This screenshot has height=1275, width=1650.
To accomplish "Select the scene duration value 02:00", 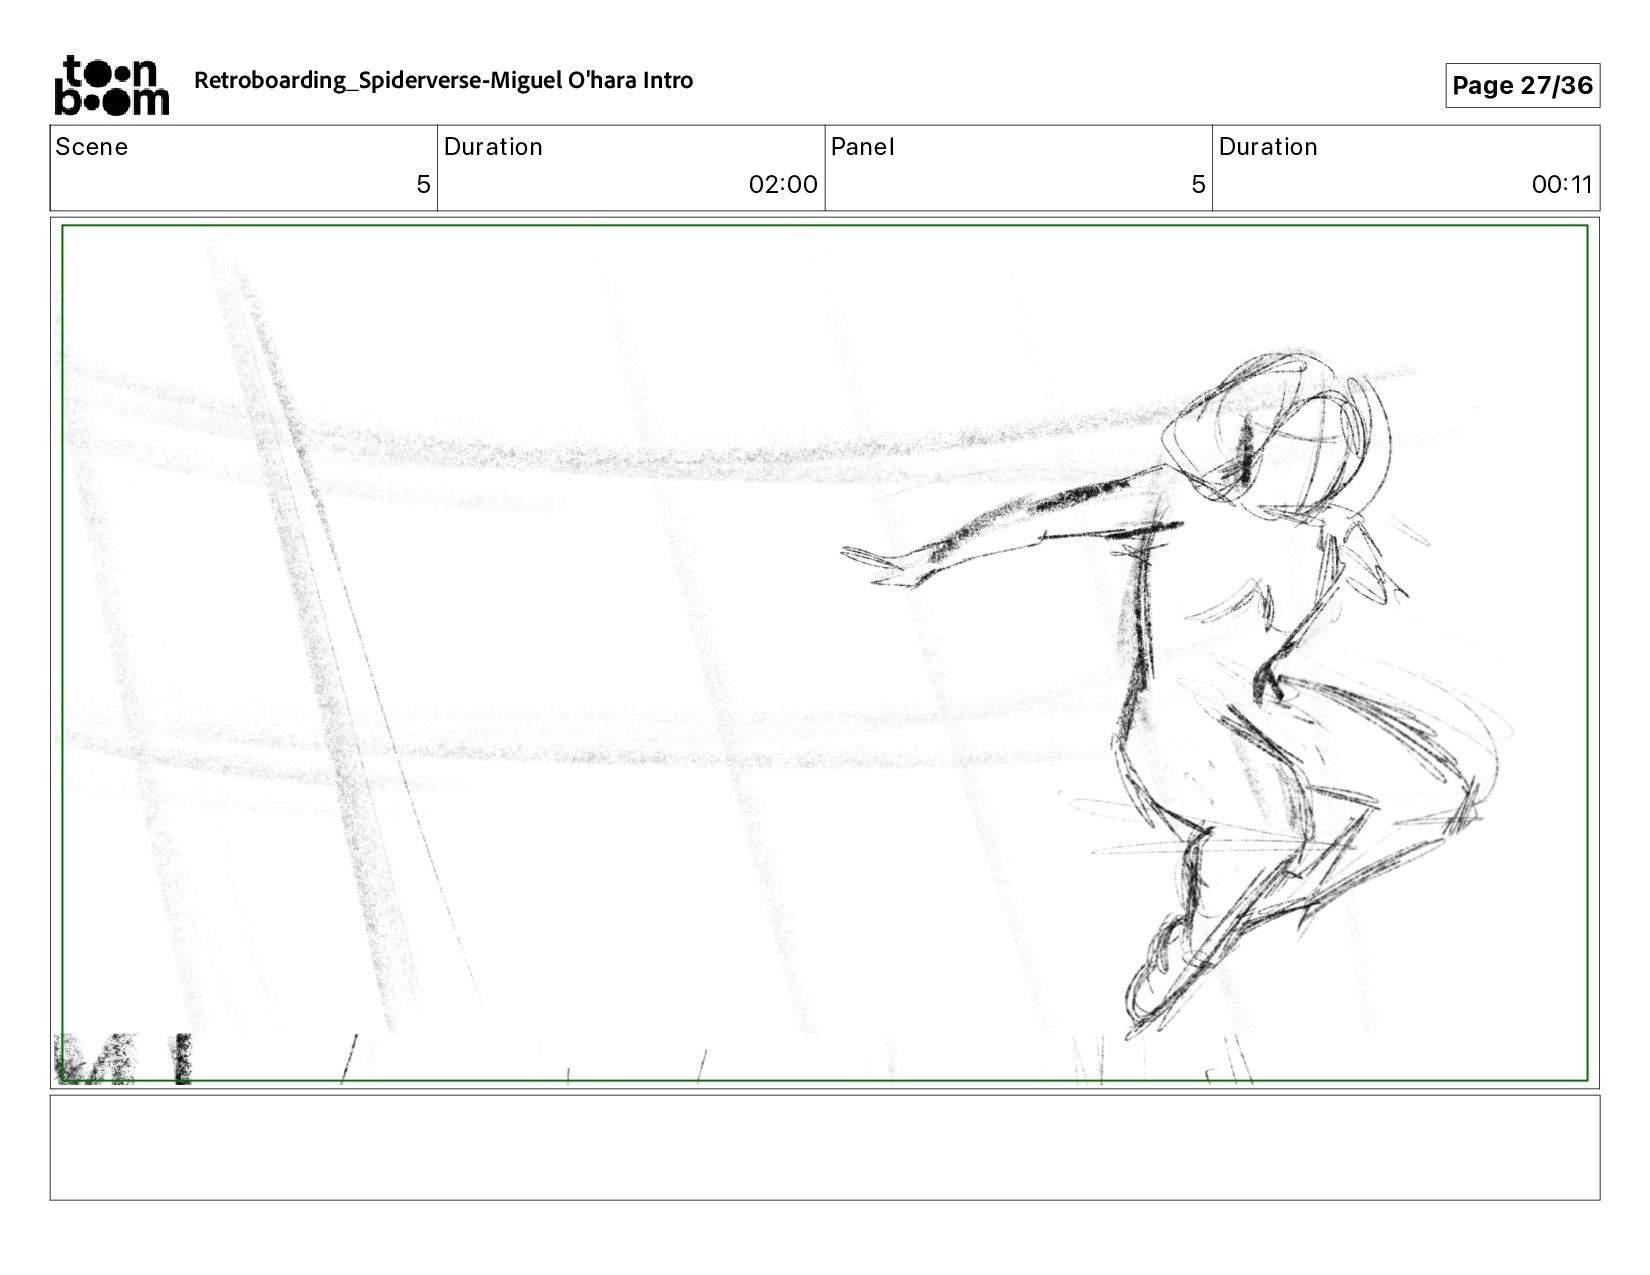I will (x=783, y=185).
